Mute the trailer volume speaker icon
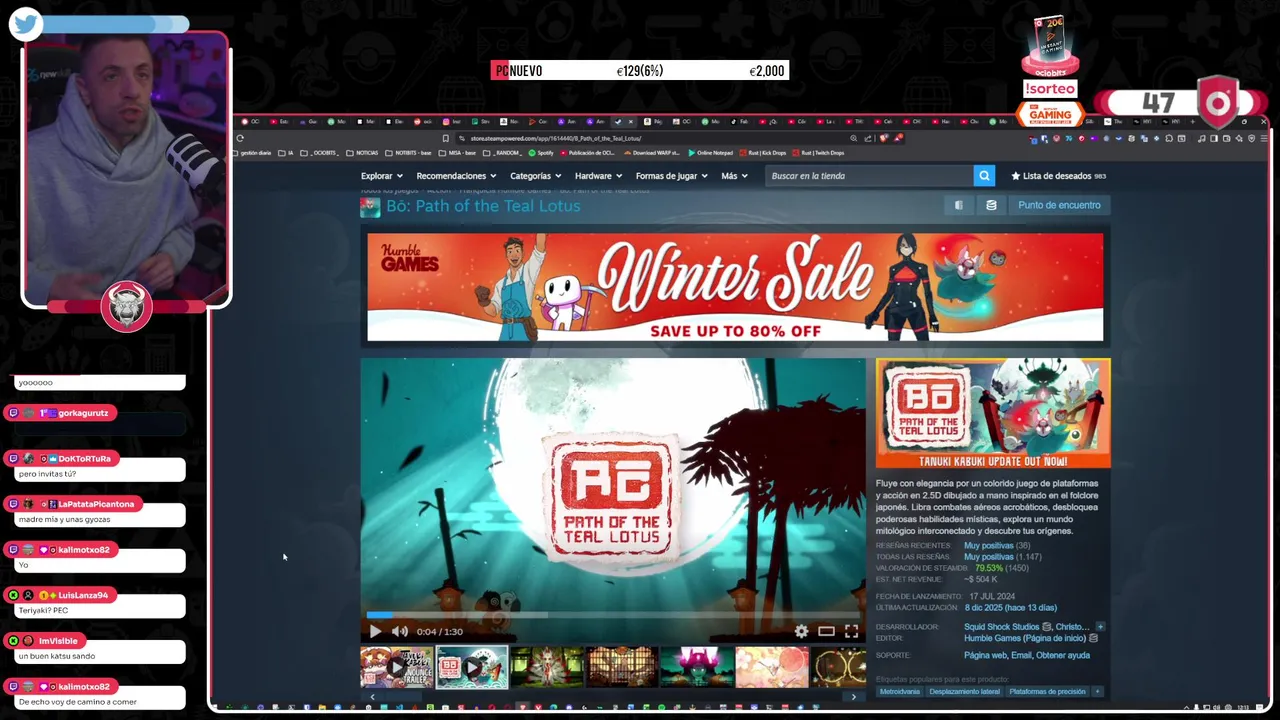 400,631
